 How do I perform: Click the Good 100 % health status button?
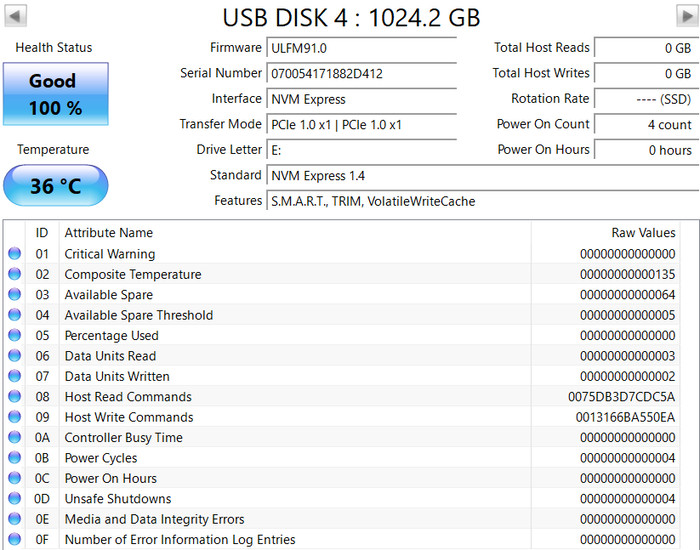(x=56, y=94)
